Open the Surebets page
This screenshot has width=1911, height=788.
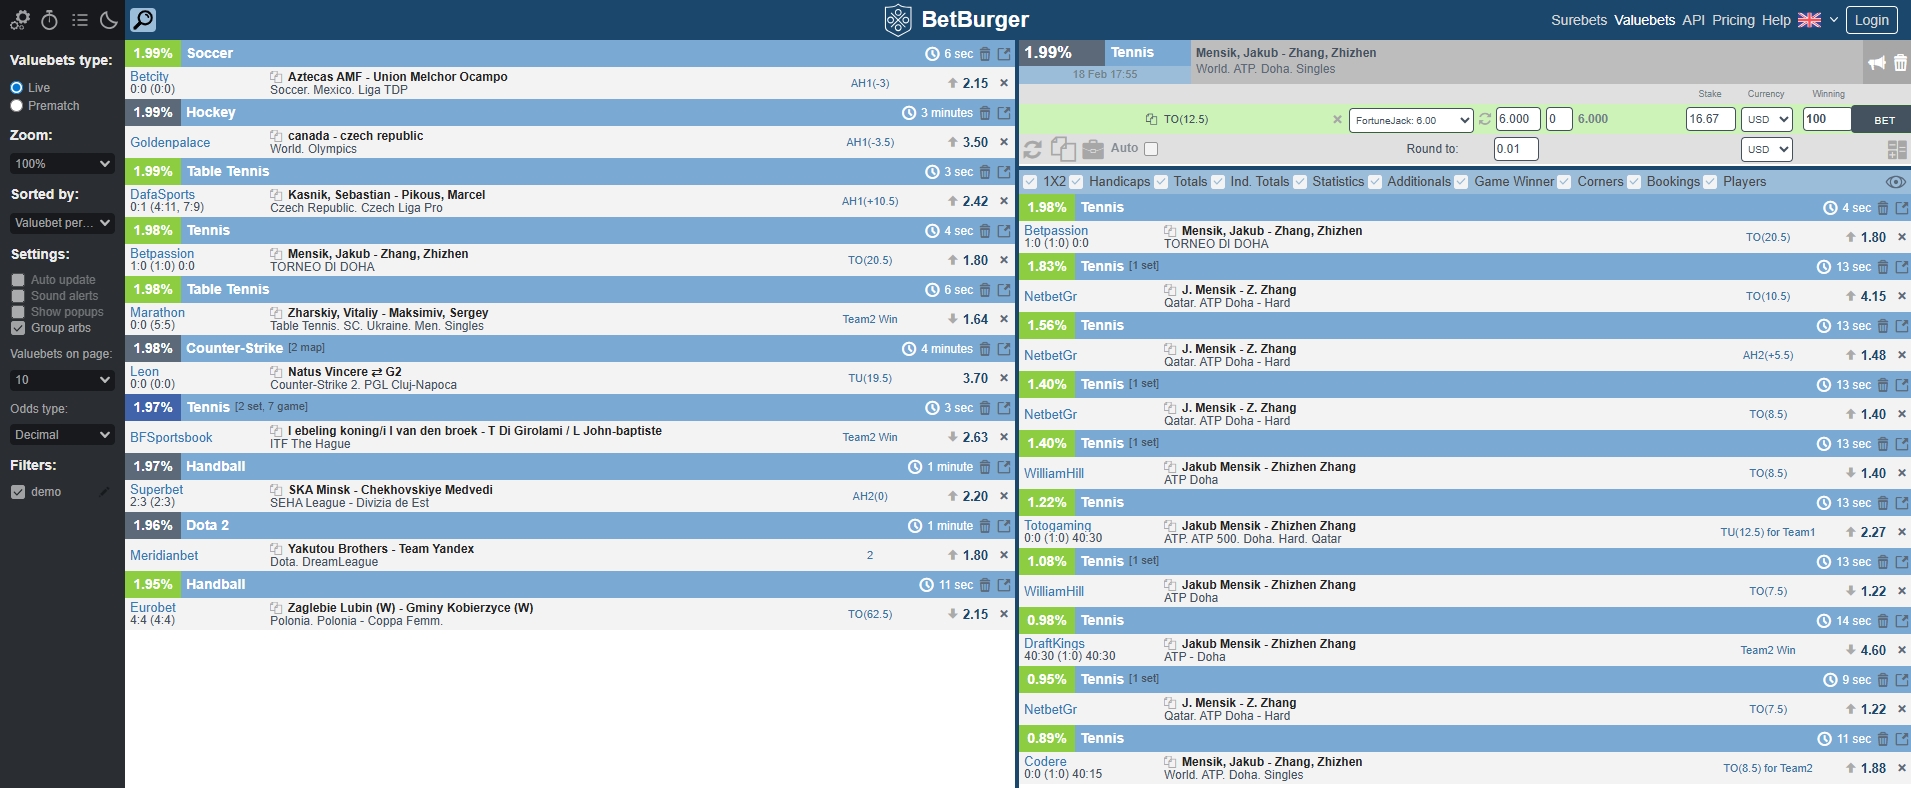[x=1579, y=20]
